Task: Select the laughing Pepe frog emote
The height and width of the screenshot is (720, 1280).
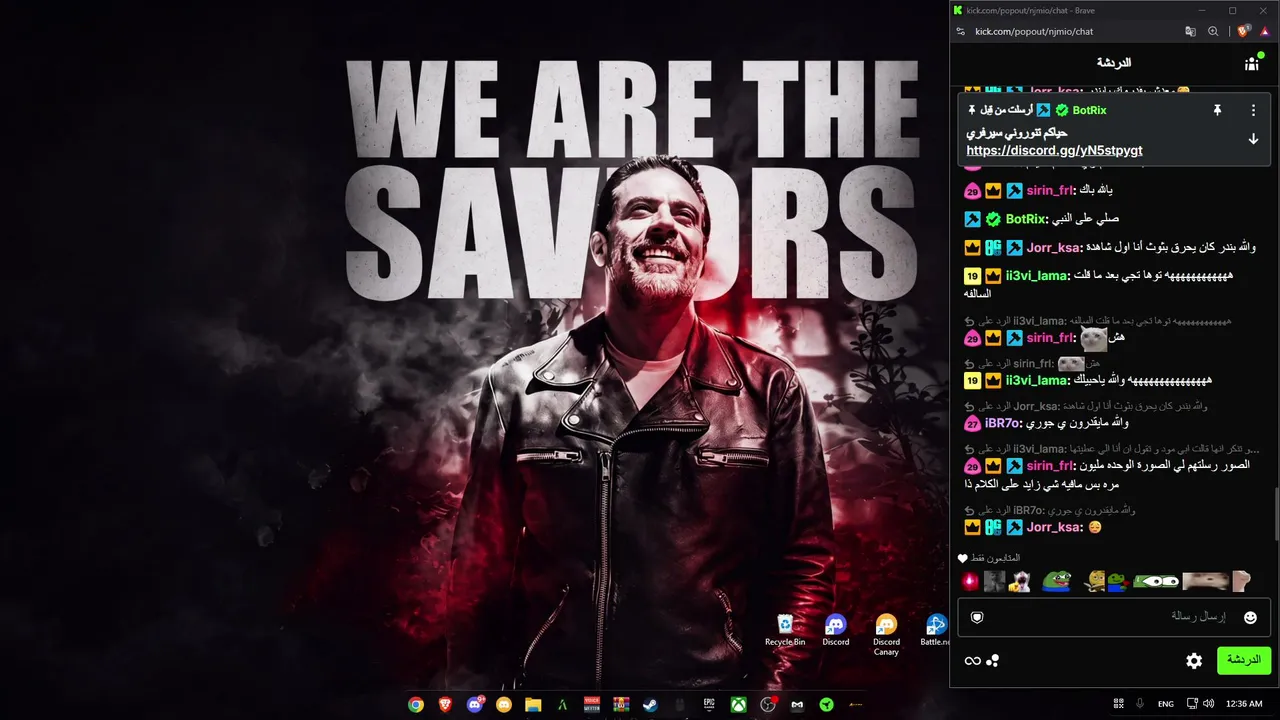Action: coord(1056,581)
